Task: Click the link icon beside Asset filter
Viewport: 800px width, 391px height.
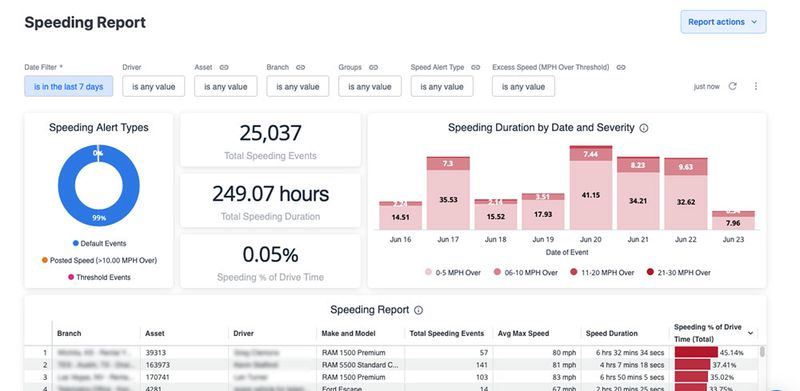Action: pyautogui.click(x=224, y=67)
